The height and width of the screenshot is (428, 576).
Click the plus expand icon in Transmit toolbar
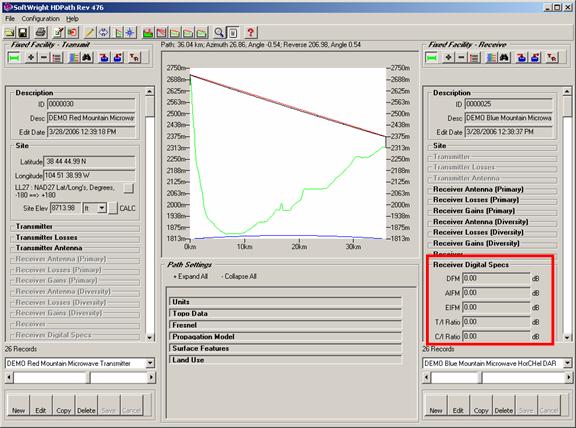click(x=31, y=58)
